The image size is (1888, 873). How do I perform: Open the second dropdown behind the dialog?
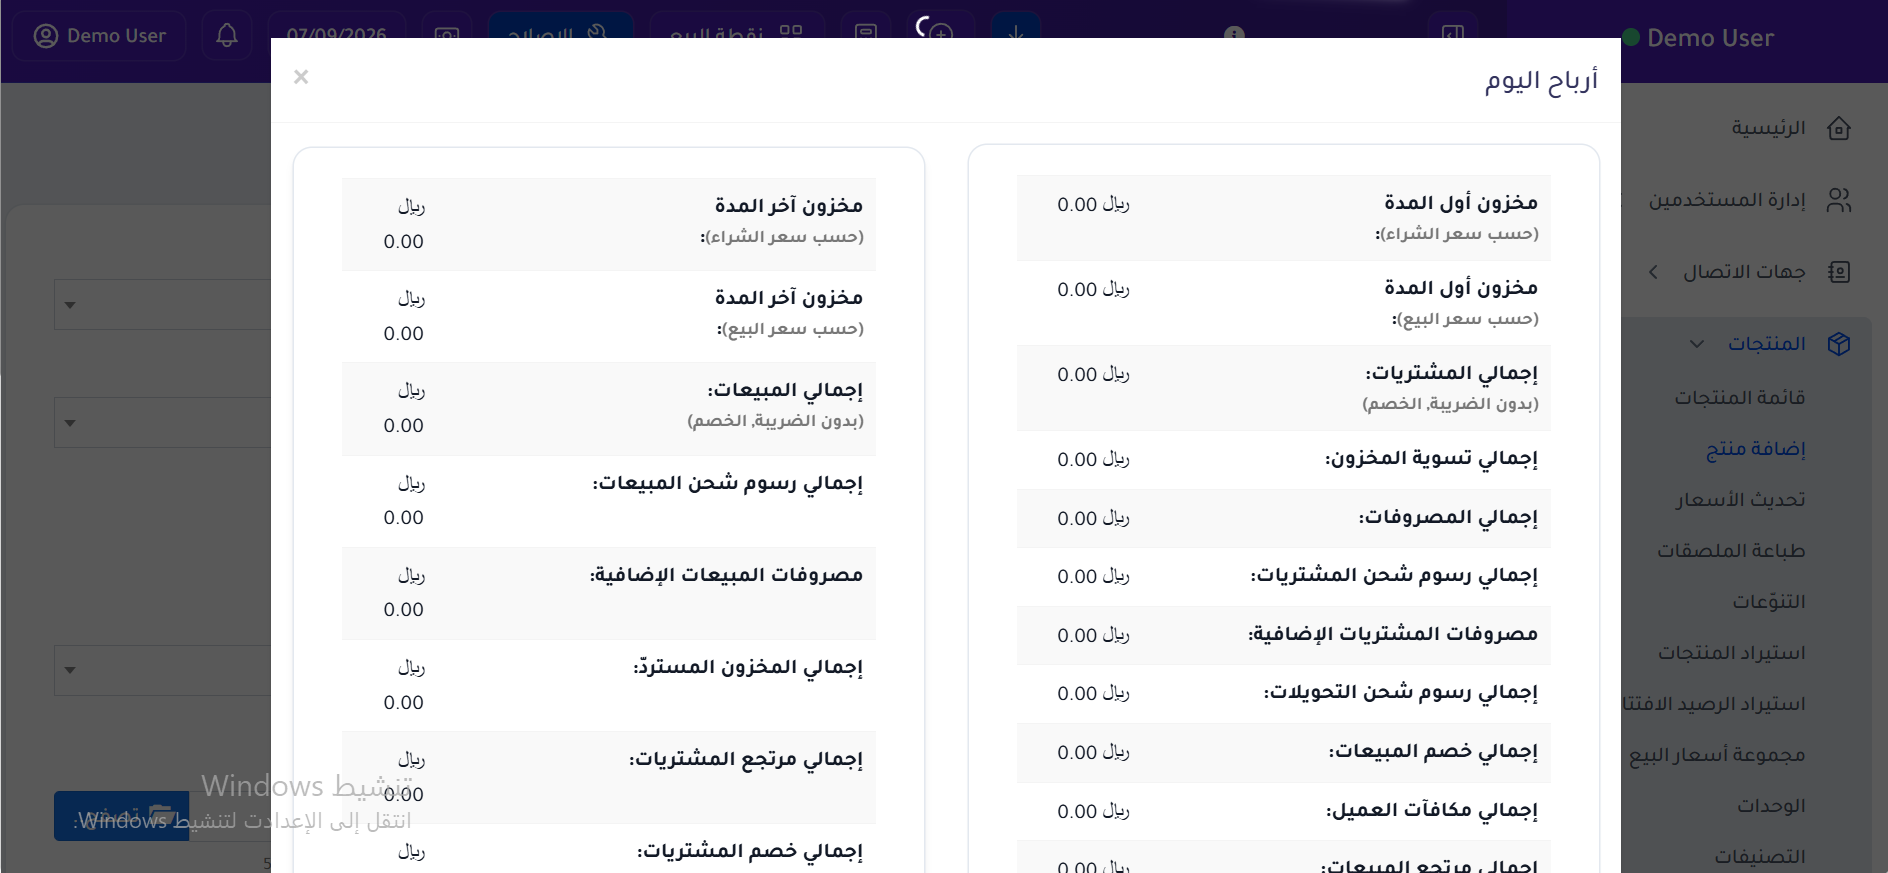(162, 422)
